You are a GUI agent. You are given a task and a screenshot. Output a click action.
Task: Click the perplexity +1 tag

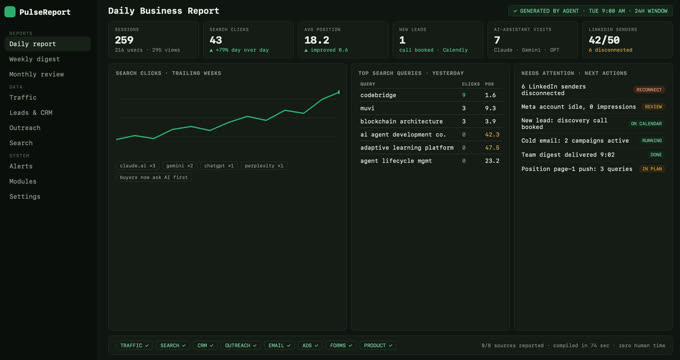pos(264,166)
